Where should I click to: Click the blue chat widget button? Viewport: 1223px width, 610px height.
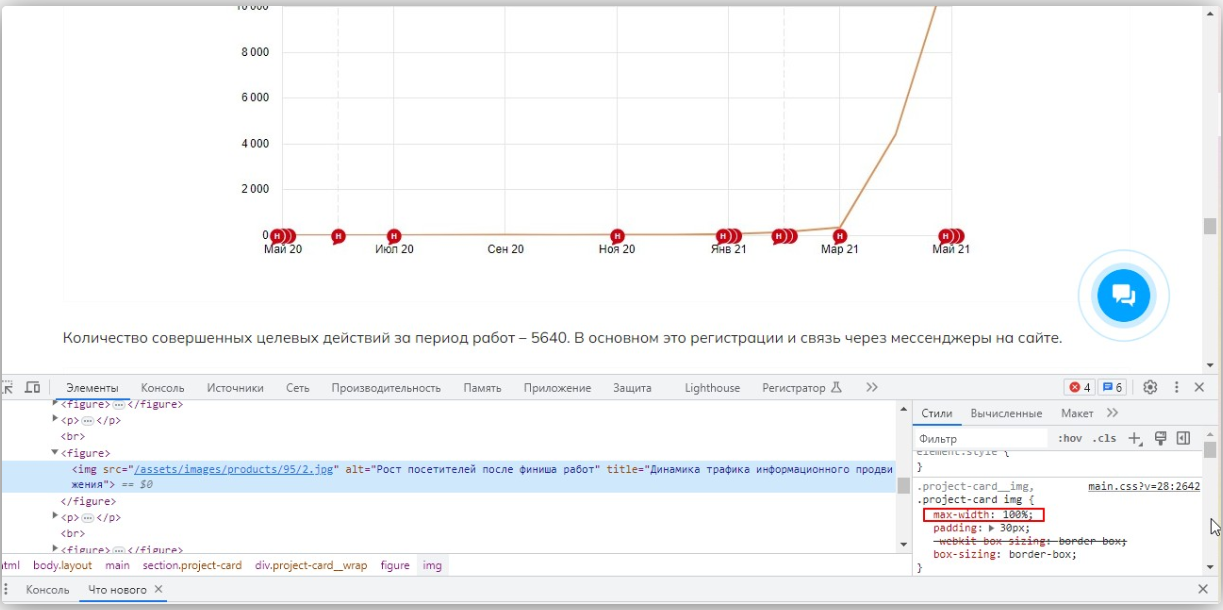[x=1123, y=295]
